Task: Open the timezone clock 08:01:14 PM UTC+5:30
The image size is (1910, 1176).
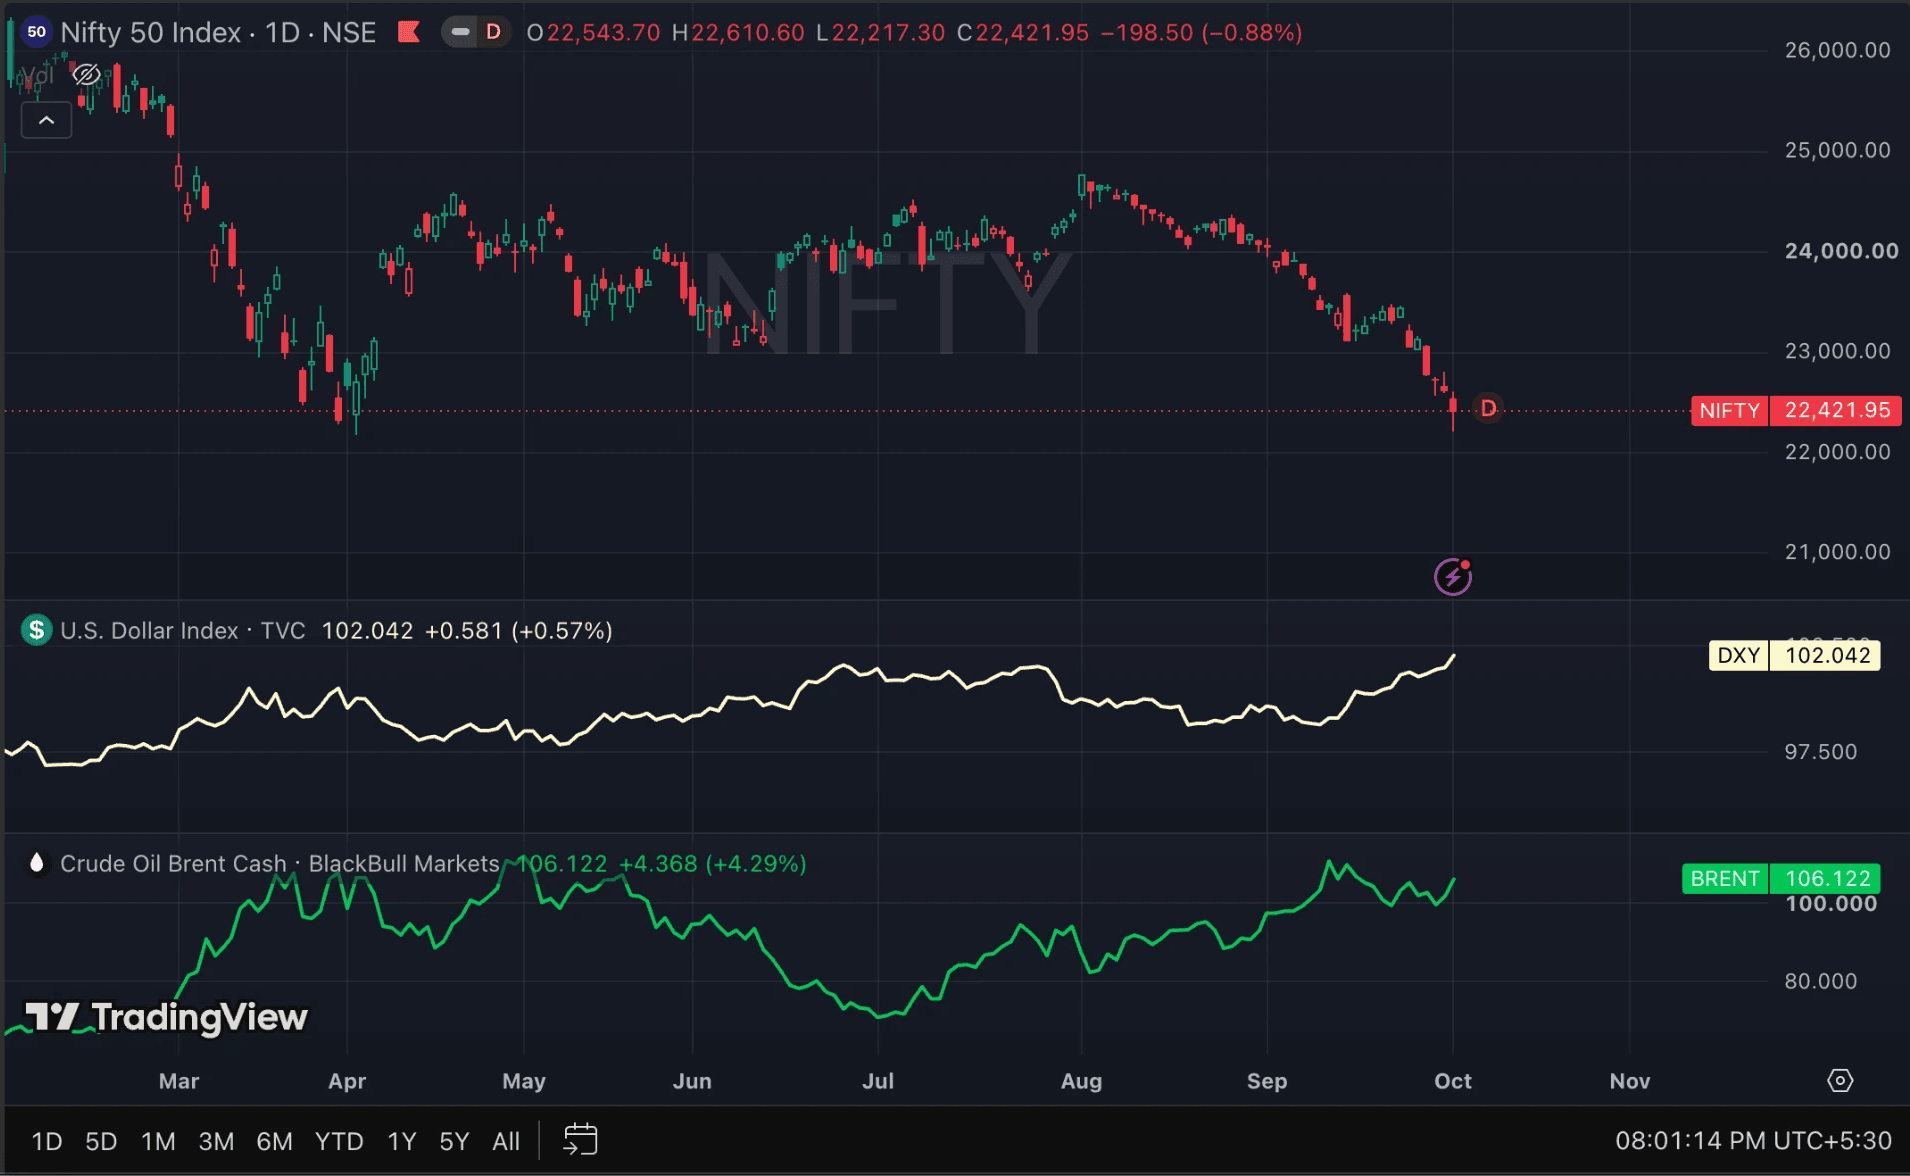Action: click(x=1753, y=1140)
